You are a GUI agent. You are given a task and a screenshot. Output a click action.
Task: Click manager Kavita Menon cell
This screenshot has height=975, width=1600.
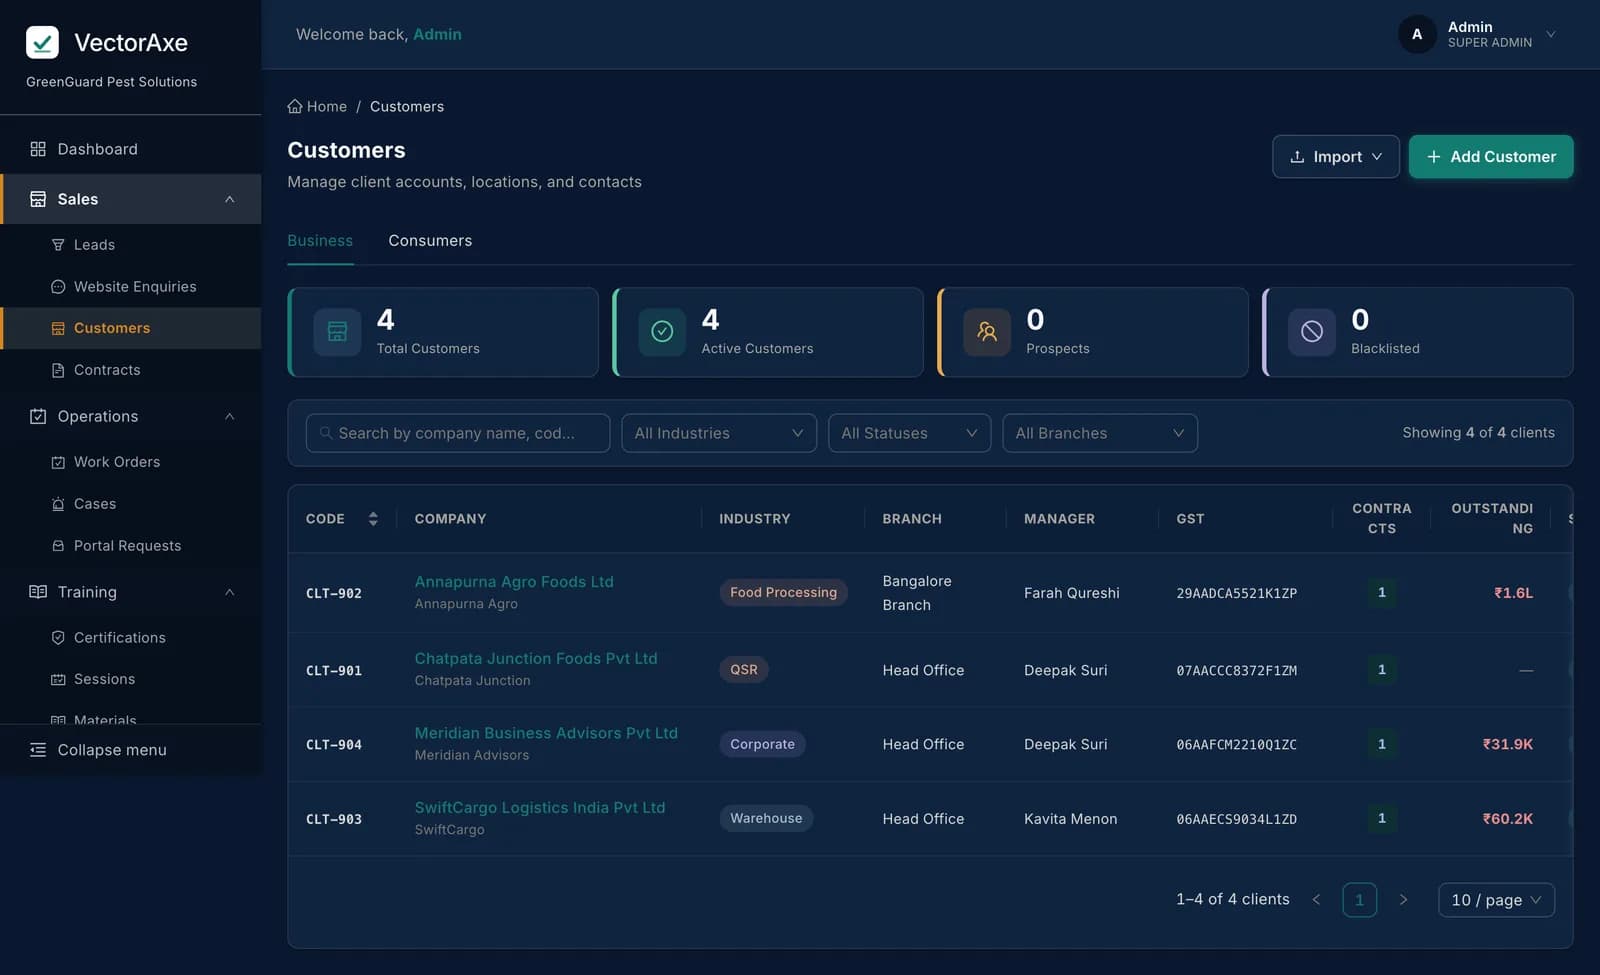coord(1070,819)
